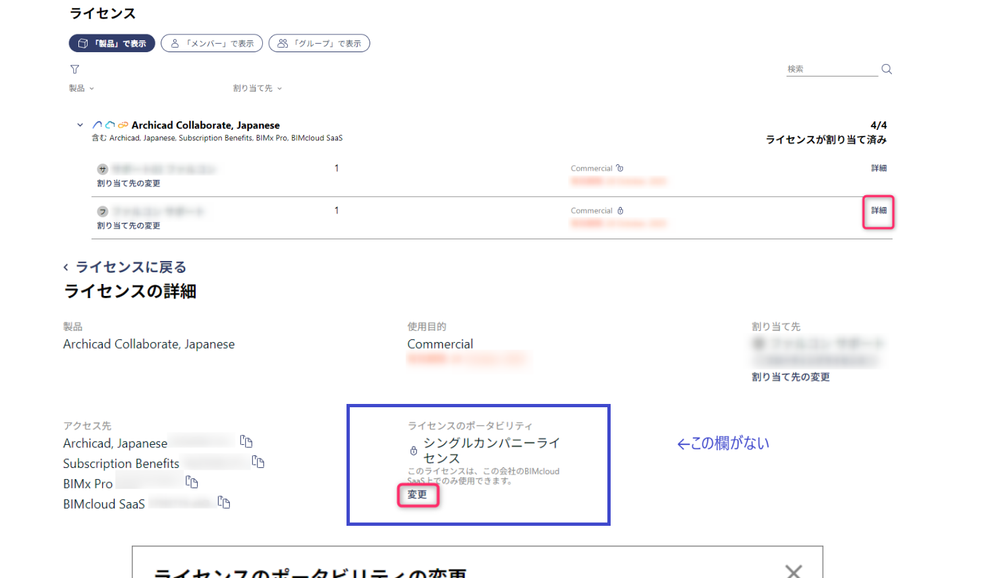Go back via ライセンスに戻る
The width and height of the screenshot is (998, 578).
125,267
